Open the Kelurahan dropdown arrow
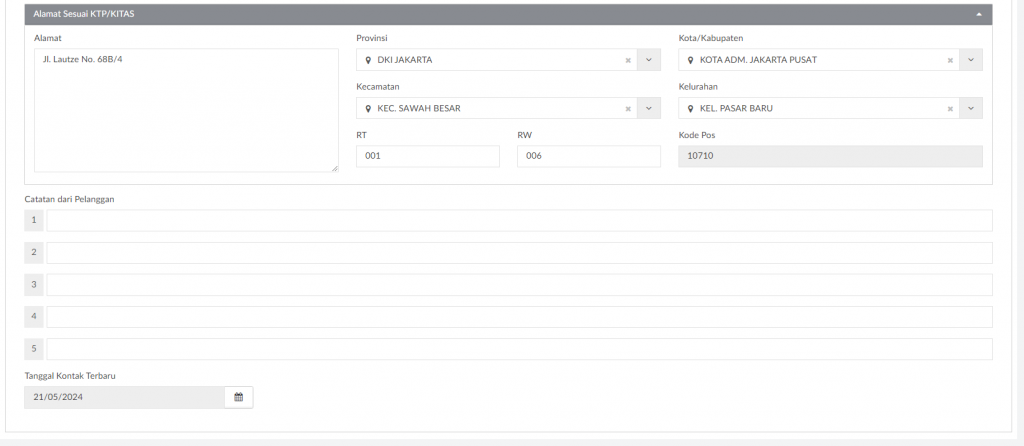 [x=971, y=108]
